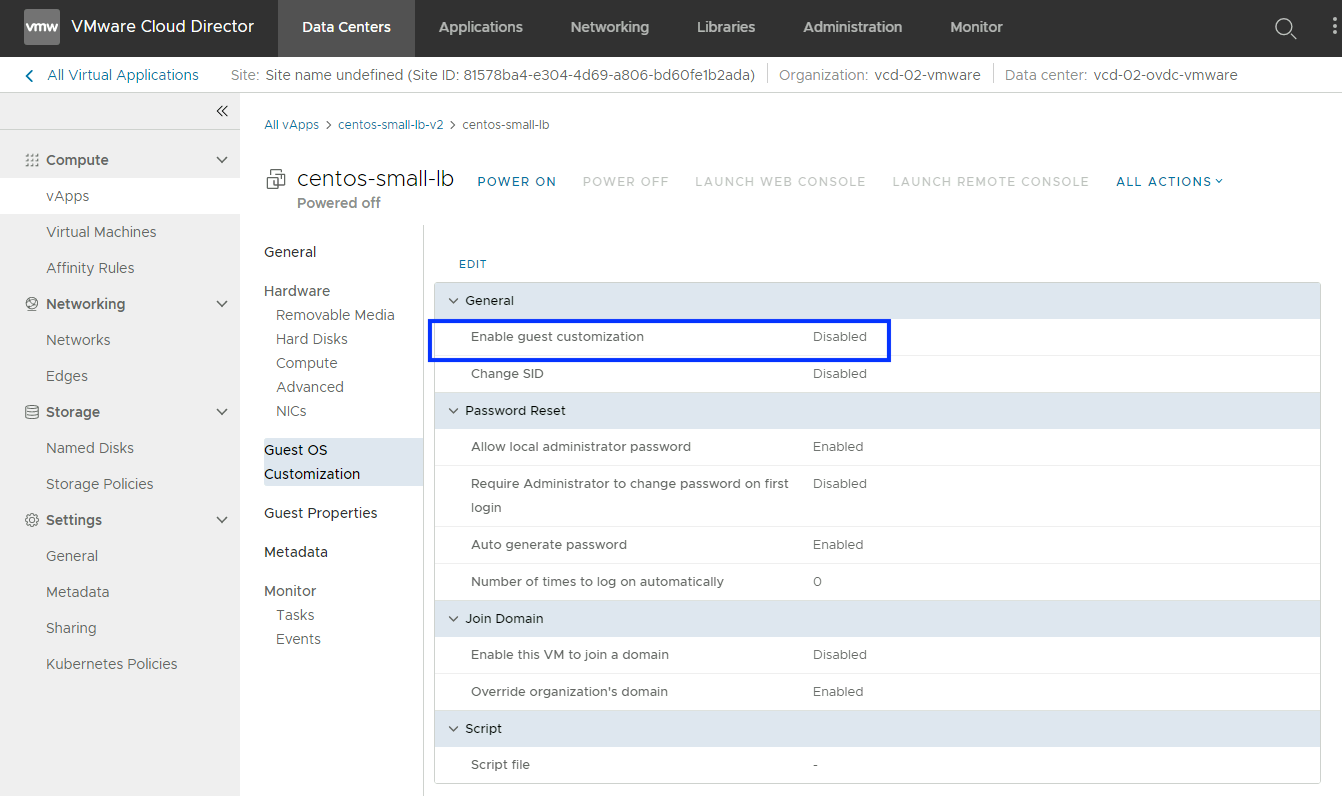1342x796 pixels.
Task: Open the vertical dots menu icon
Action: [x=1334, y=27]
